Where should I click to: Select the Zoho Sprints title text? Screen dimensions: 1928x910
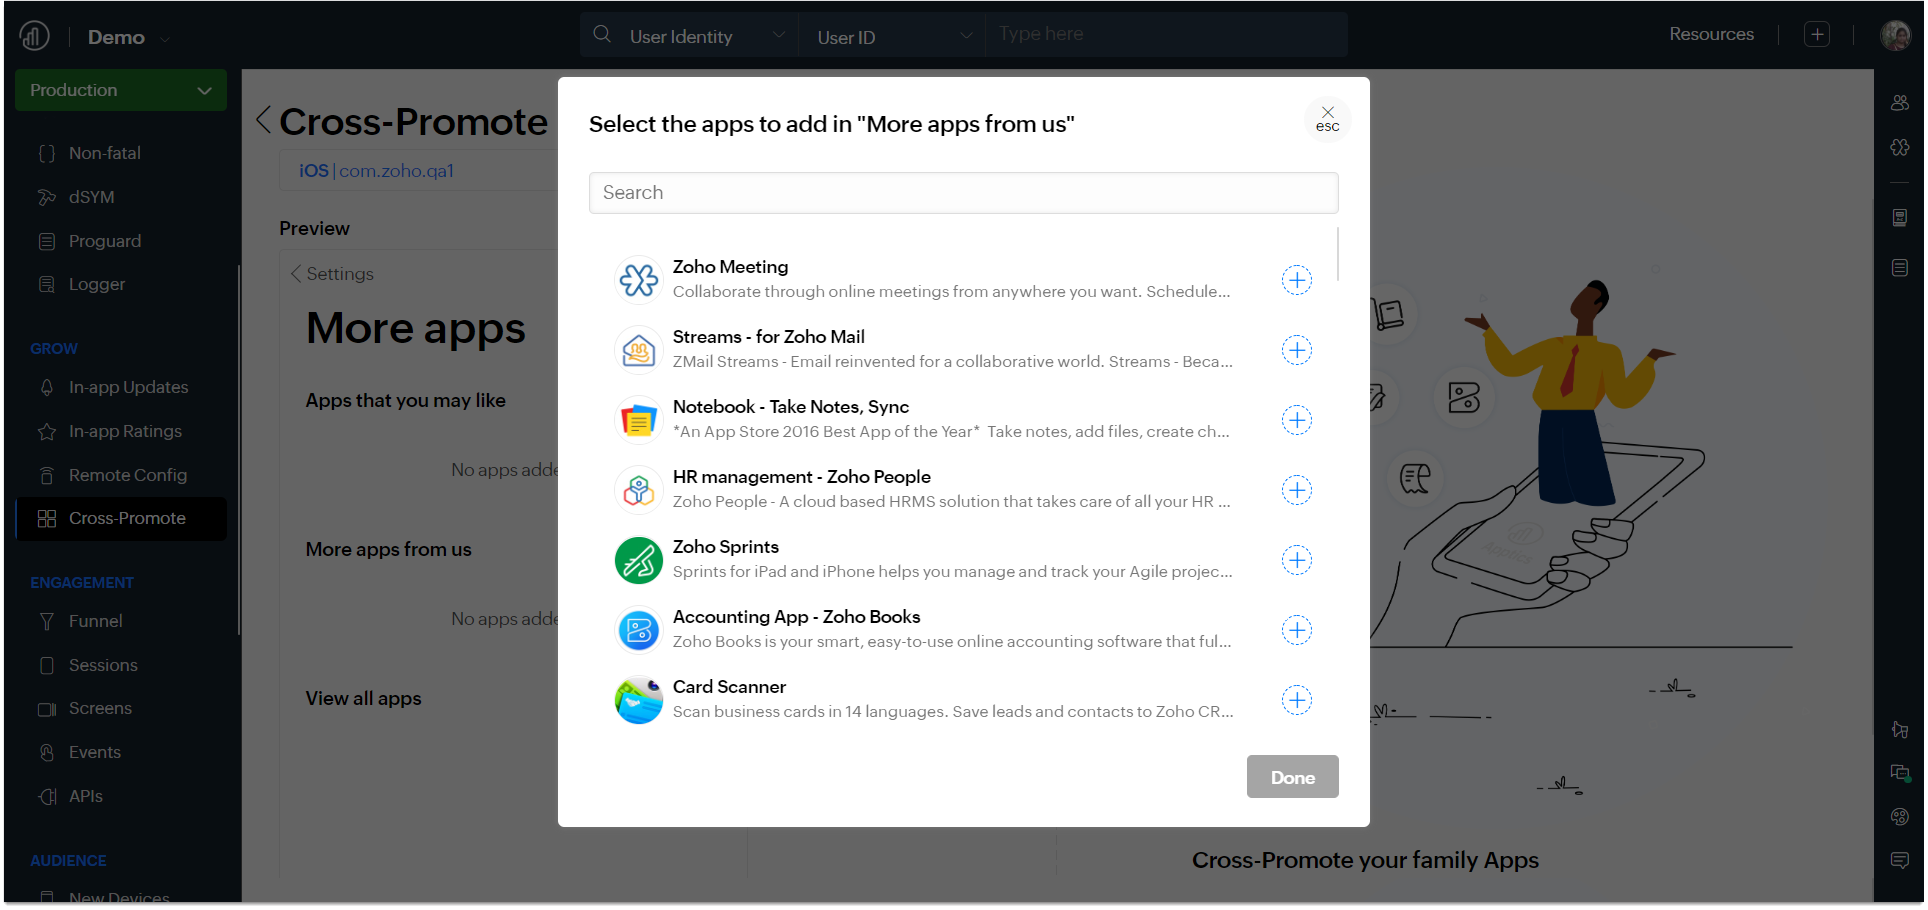(726, 547)
